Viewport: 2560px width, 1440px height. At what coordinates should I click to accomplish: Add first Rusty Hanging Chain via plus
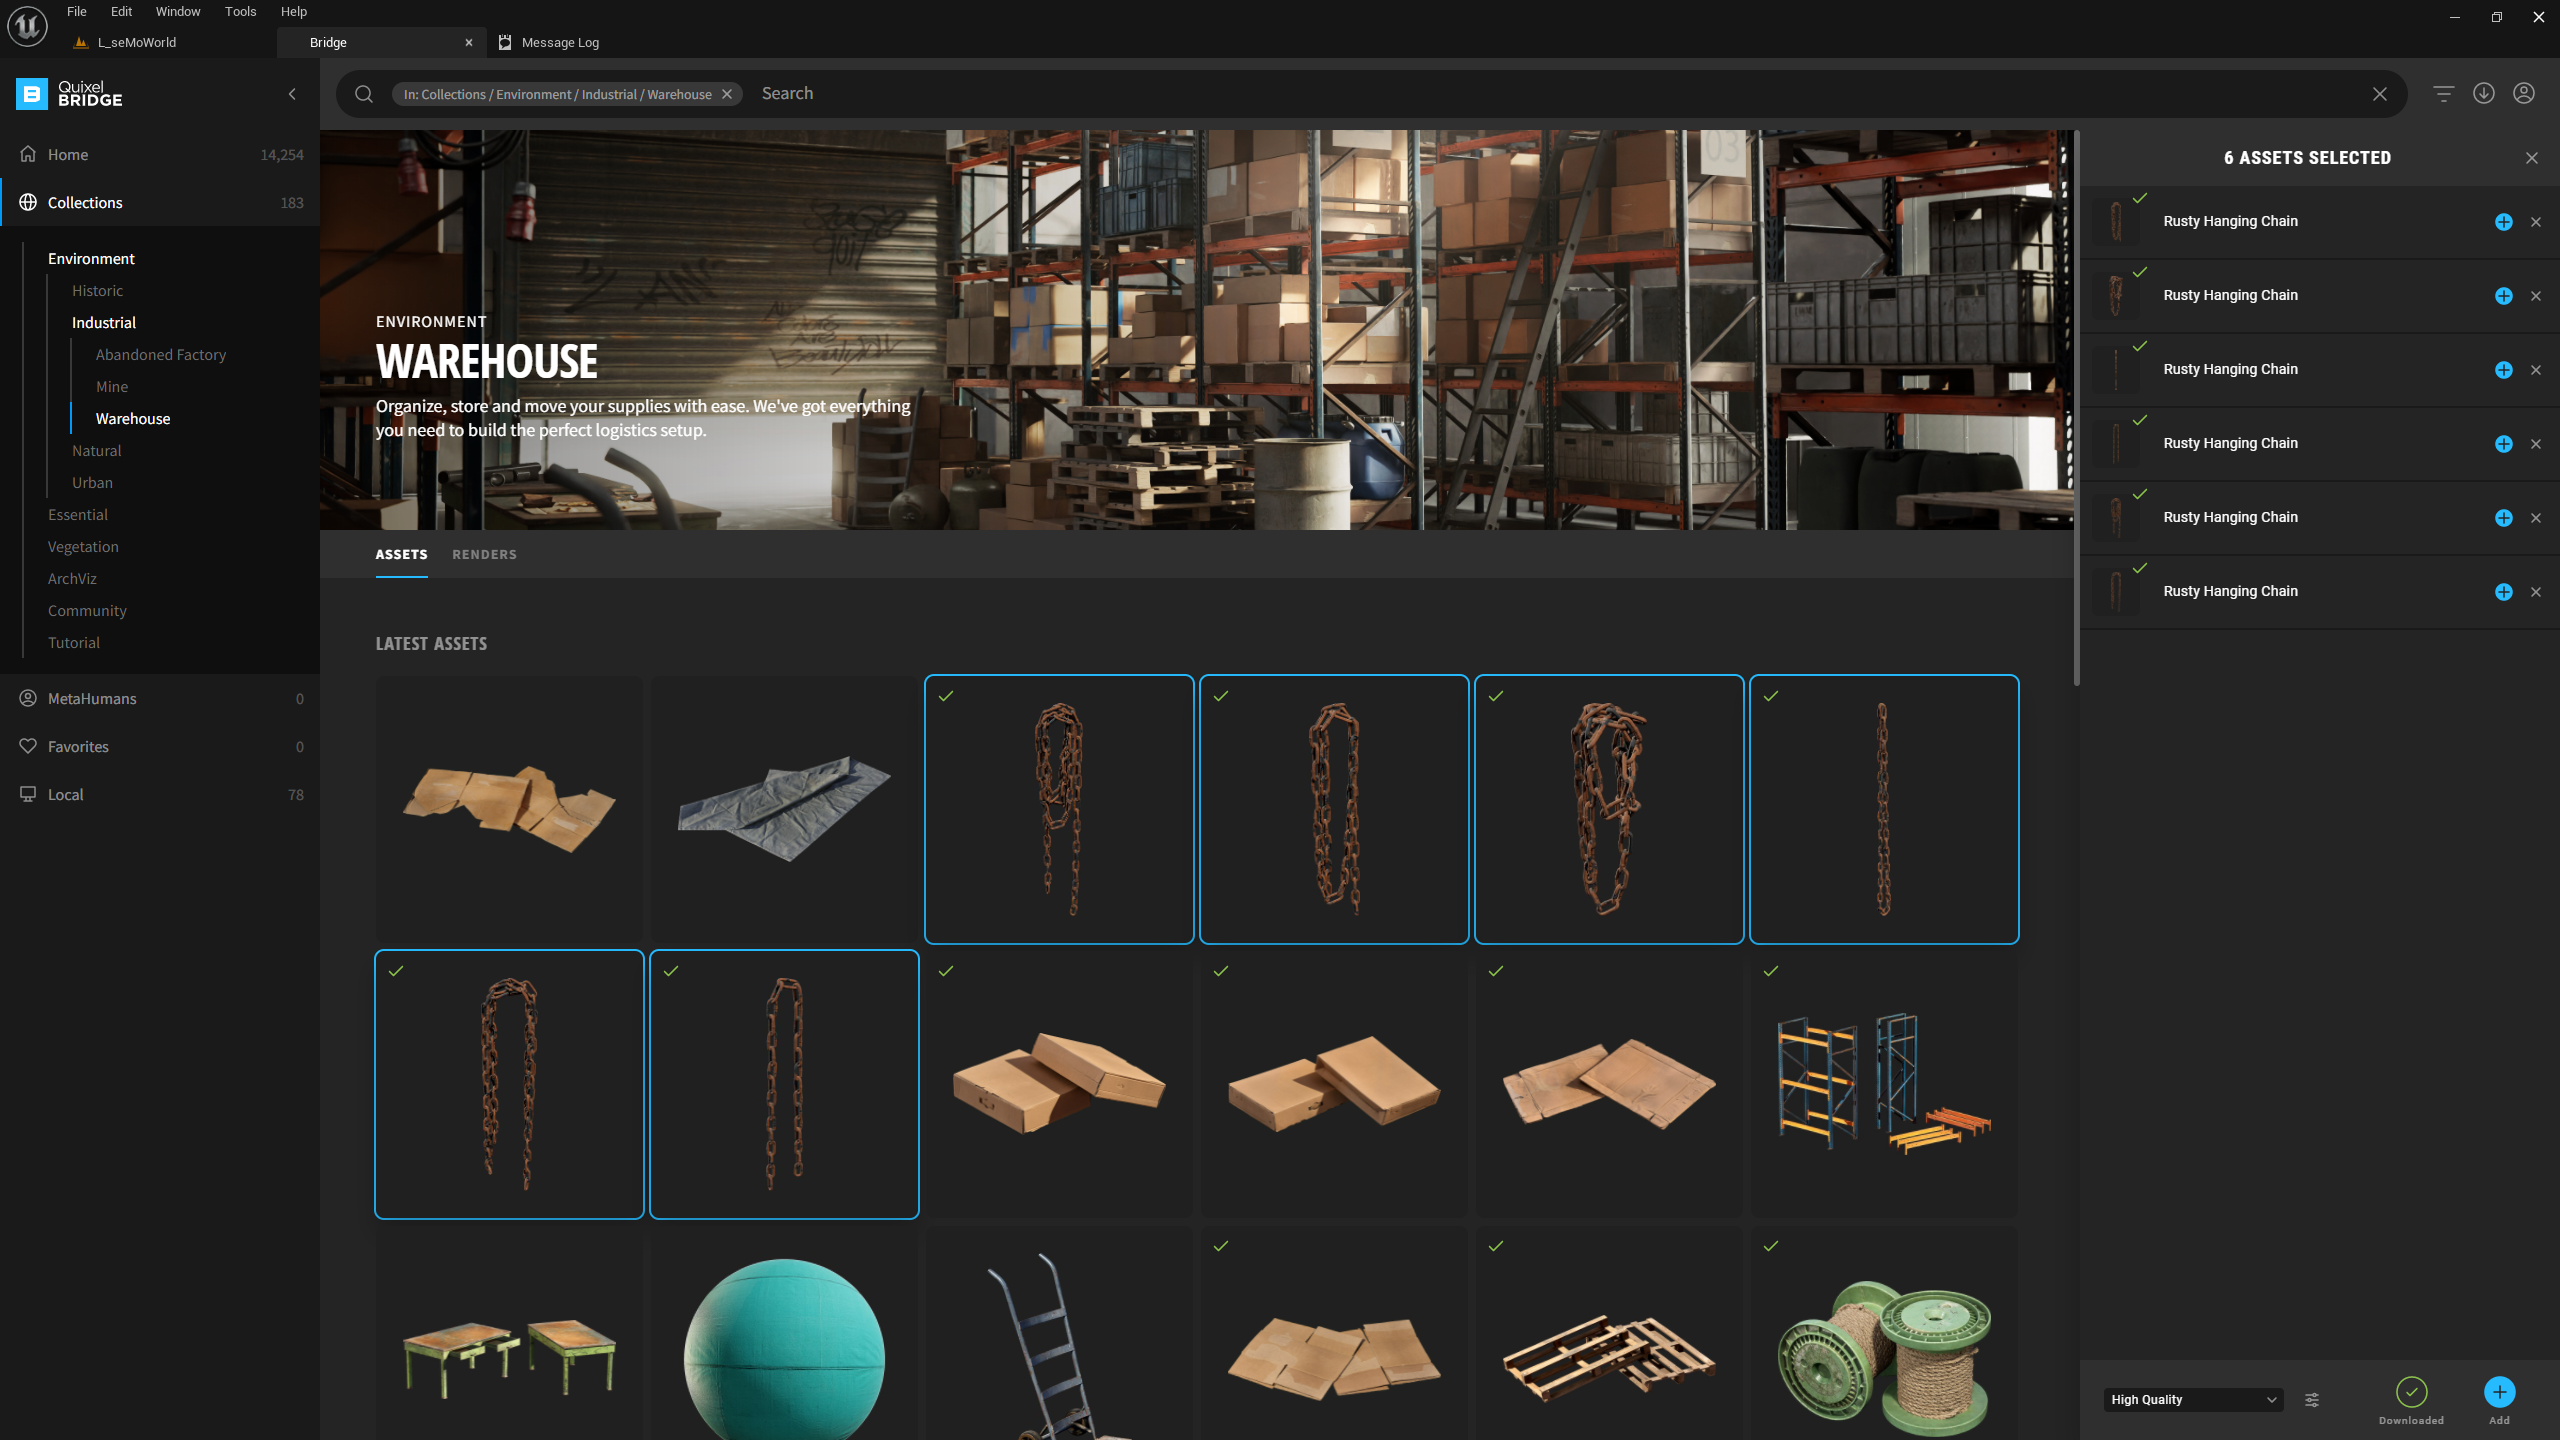2503,222
